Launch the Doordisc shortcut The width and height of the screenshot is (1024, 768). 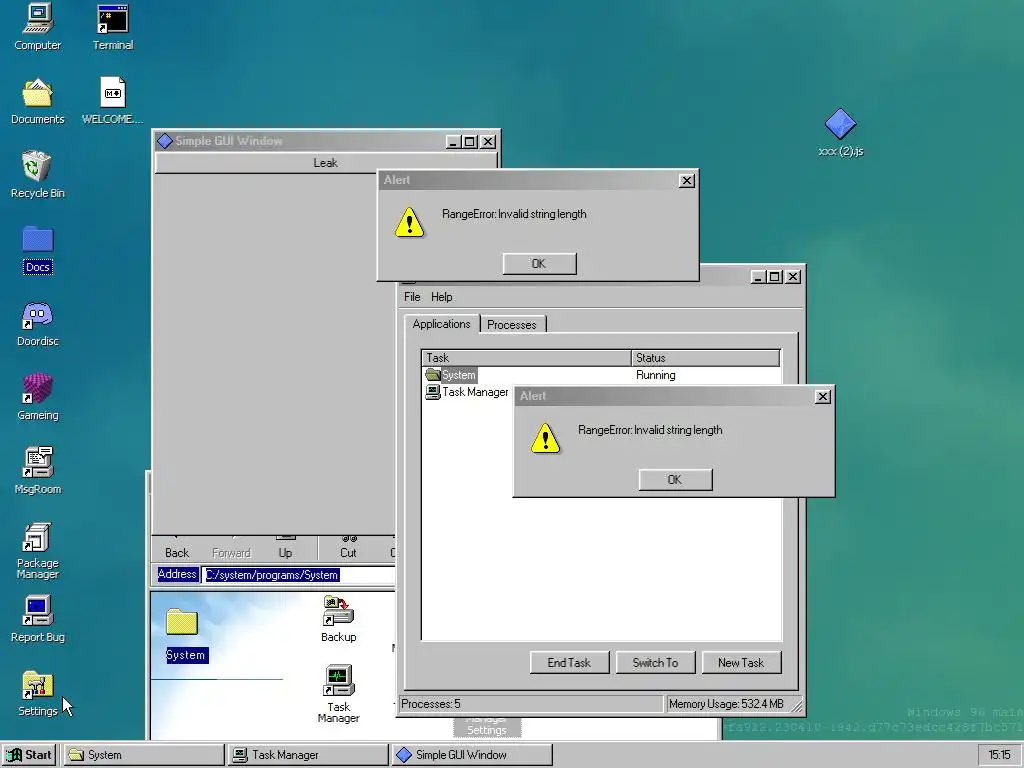click(37, 324)
